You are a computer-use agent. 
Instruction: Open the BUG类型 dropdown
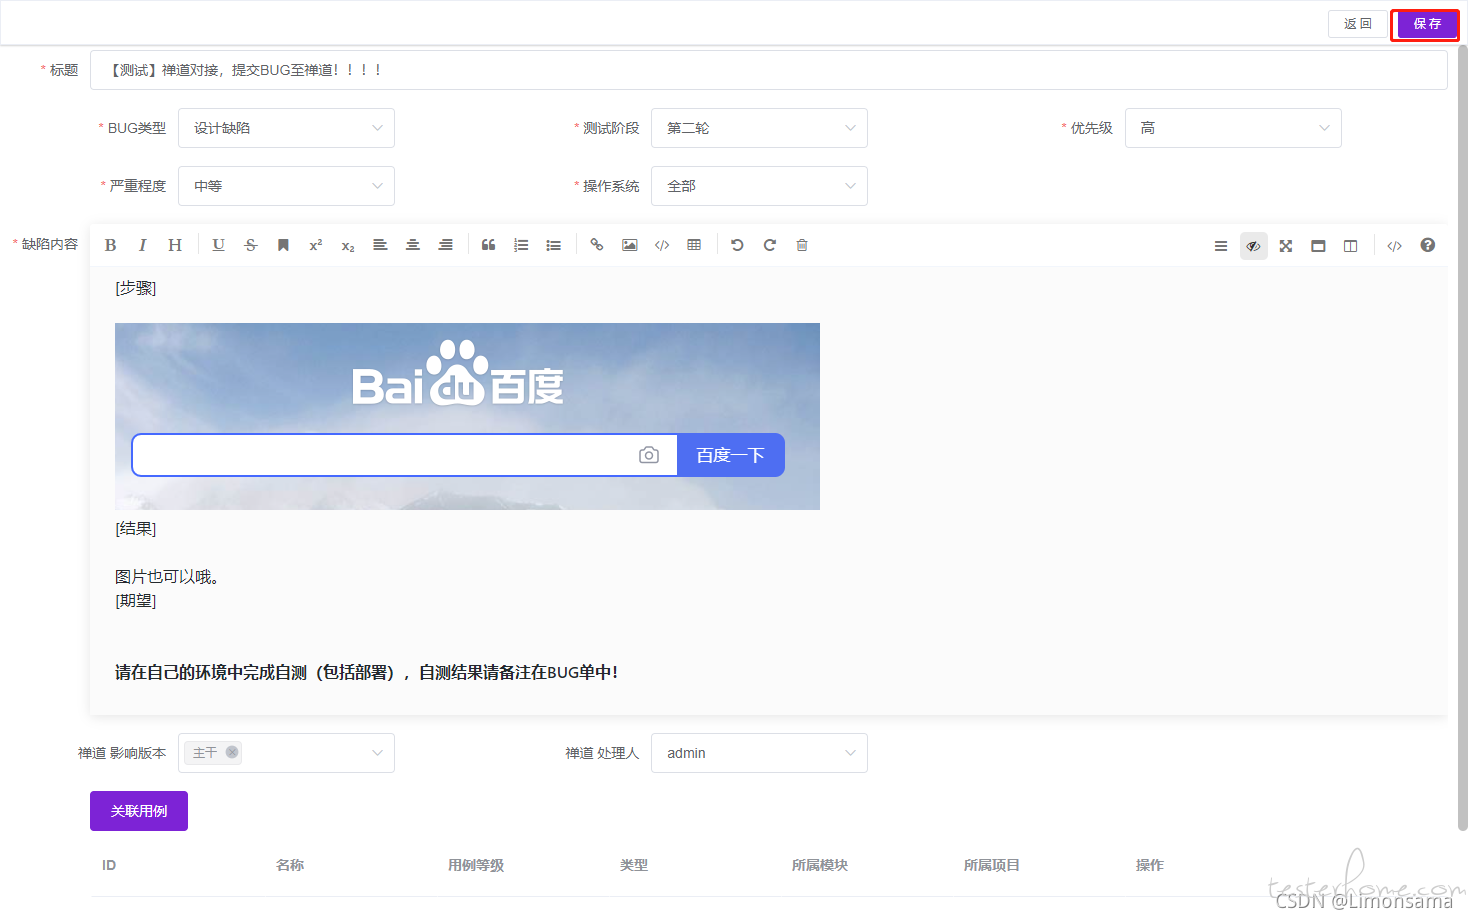click(286, 128)
